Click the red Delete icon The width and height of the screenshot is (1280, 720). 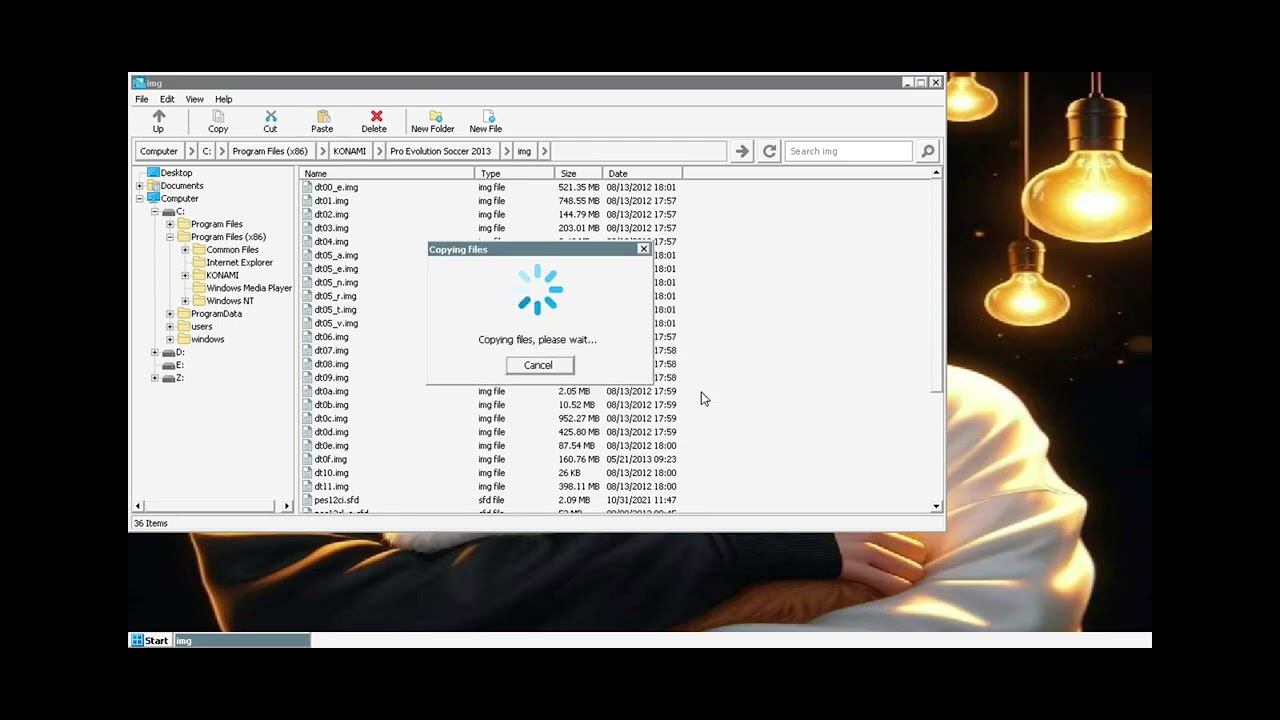click(376, 116)
